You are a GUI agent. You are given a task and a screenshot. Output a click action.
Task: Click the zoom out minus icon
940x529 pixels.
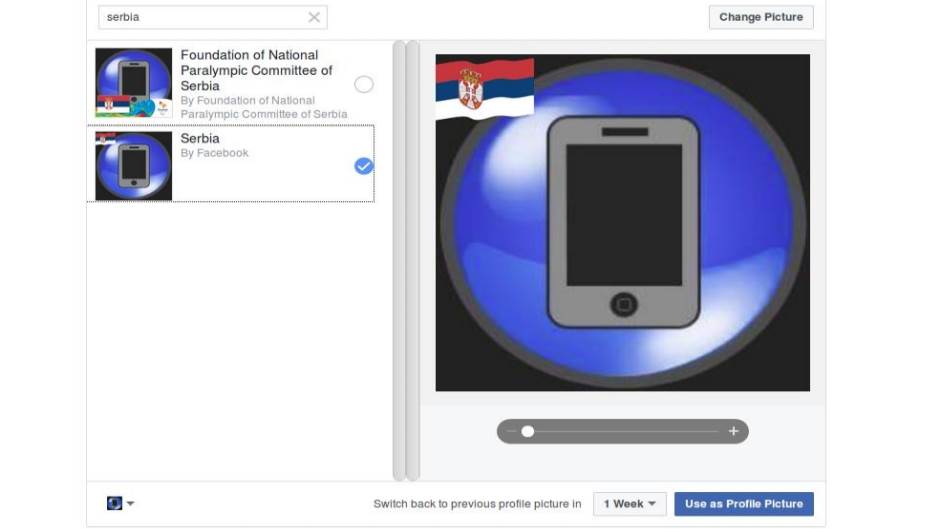point(512,431)
